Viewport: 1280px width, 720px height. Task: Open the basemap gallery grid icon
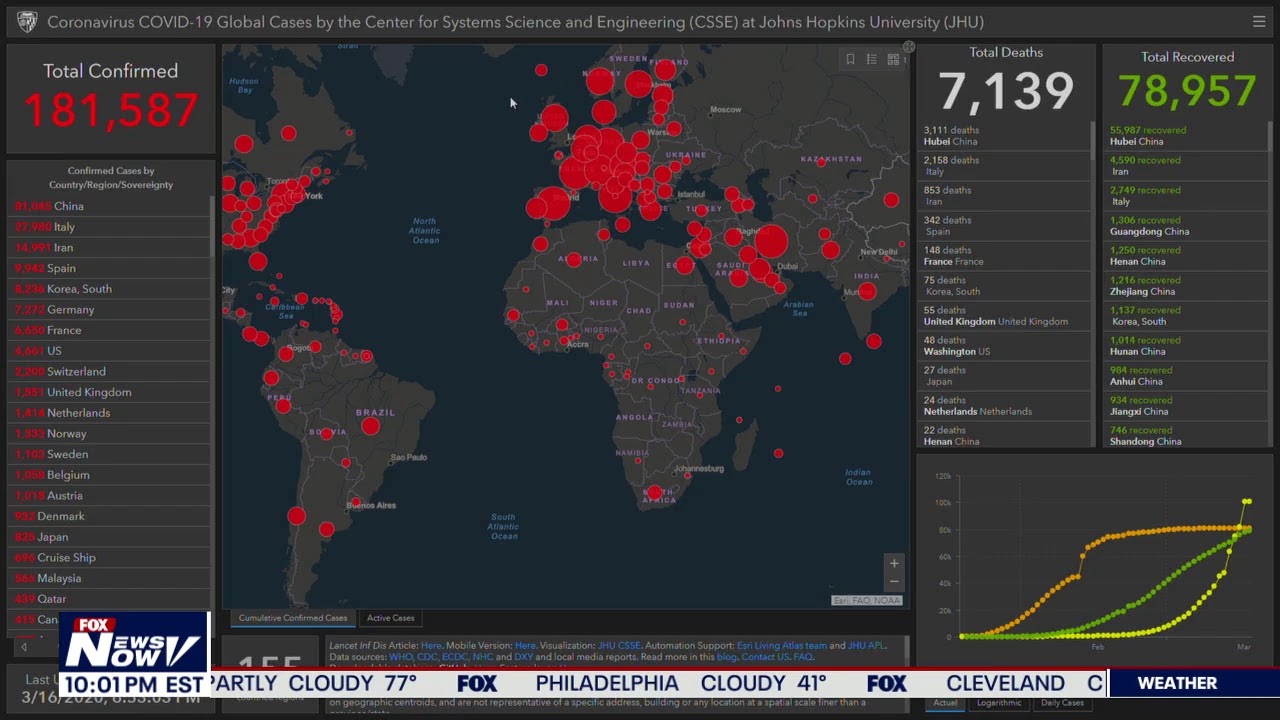pos(893,59)
